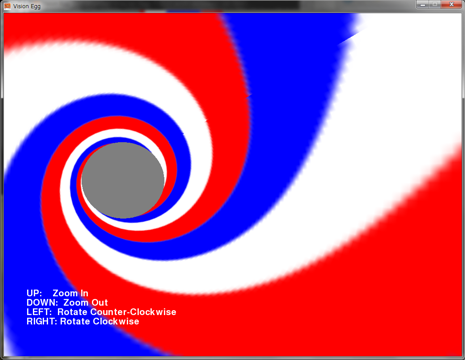The height and width of the screenshot is (360, 465).
Task: Maximize the Vision Egg window
Action: click(435, 4)
